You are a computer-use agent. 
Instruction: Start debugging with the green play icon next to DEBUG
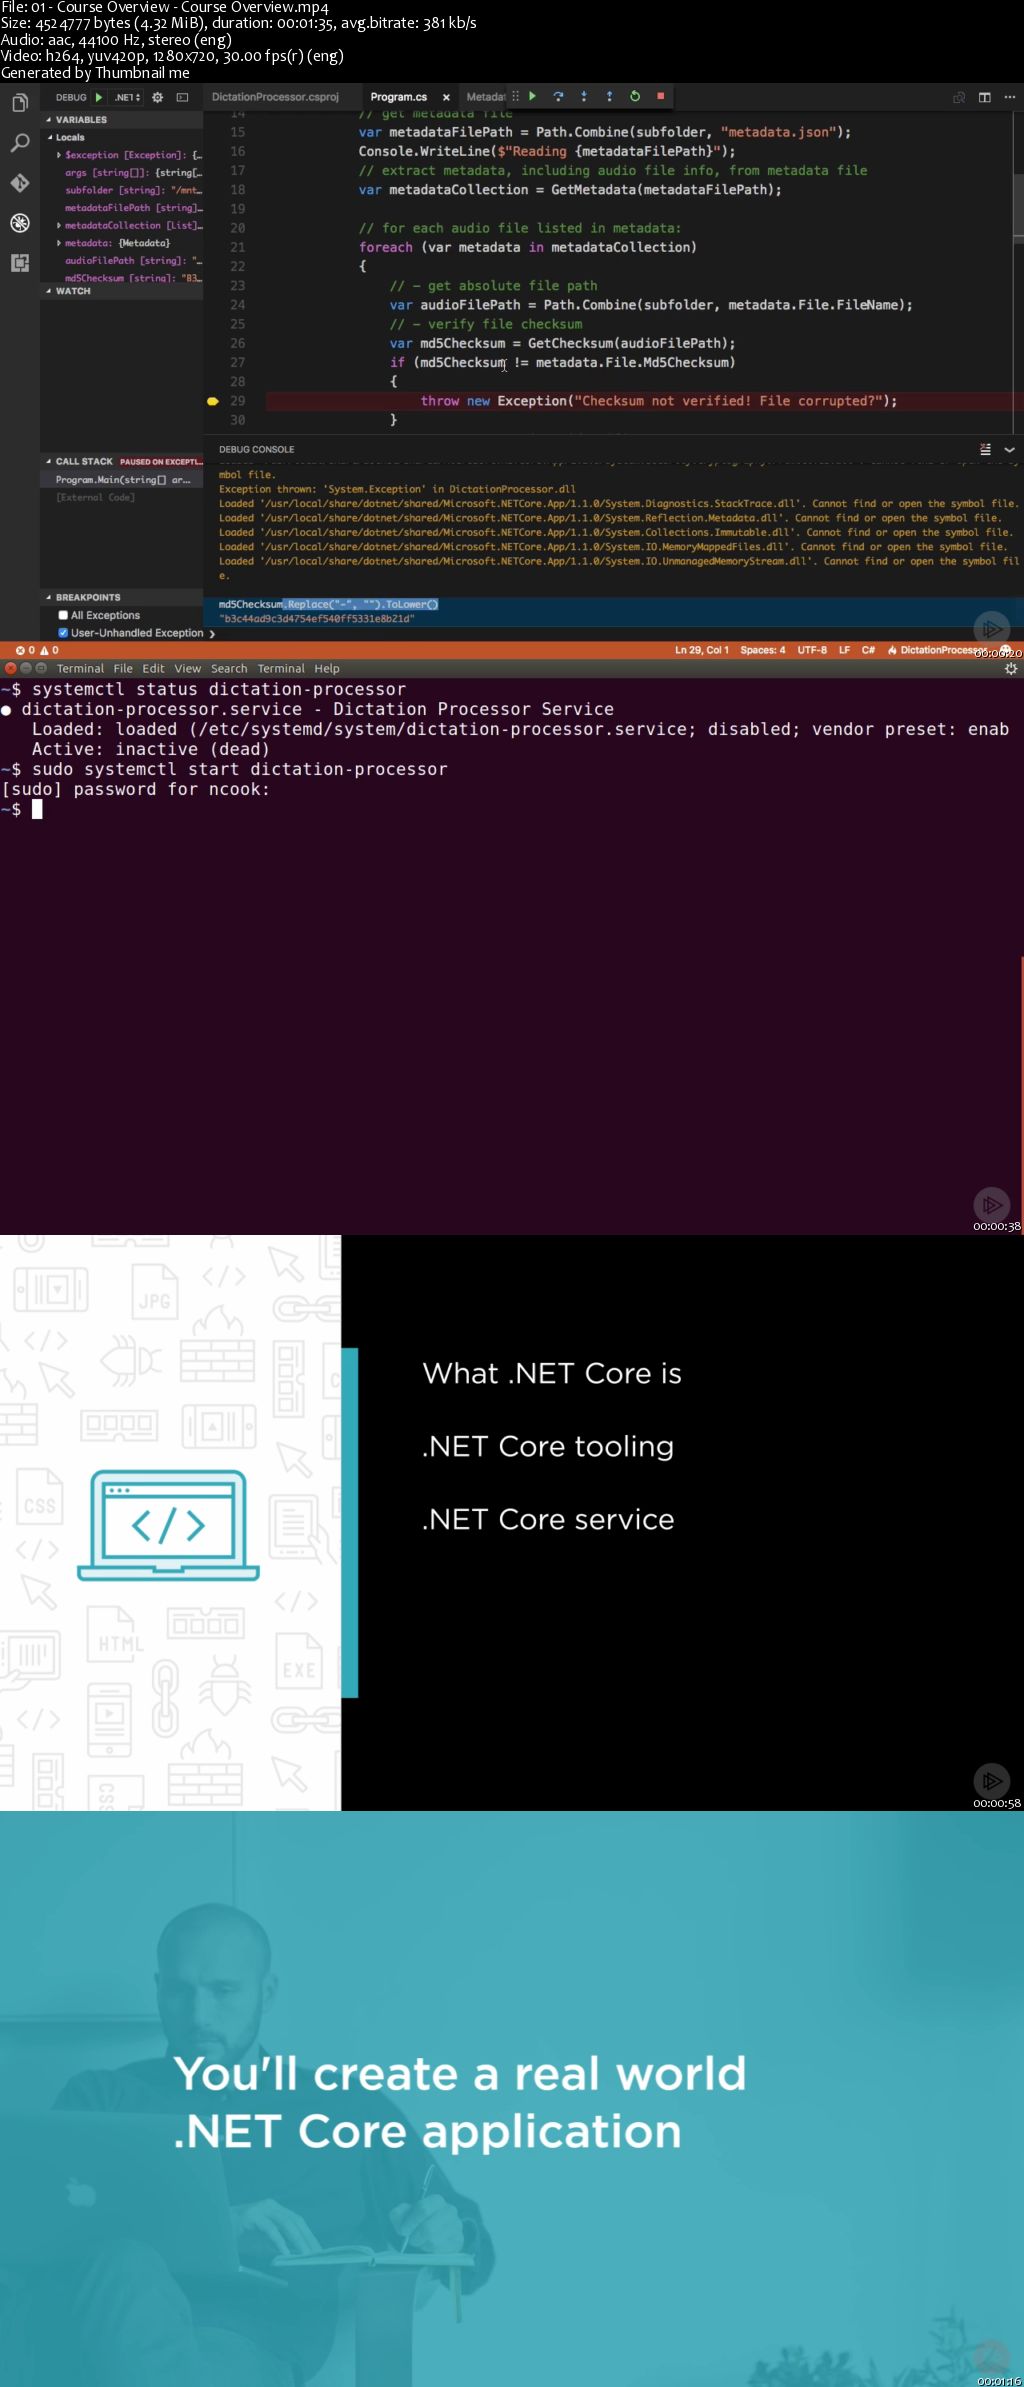click(98, 97)
